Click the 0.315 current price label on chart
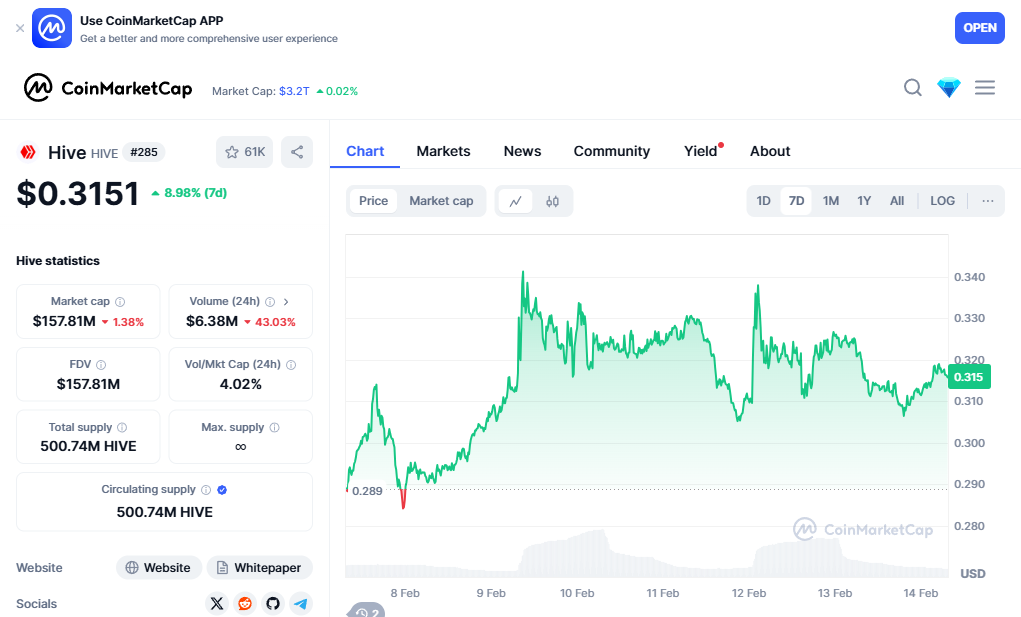Screen dimensions: 1021x617 pyautogui.click(x=969, y=377)
